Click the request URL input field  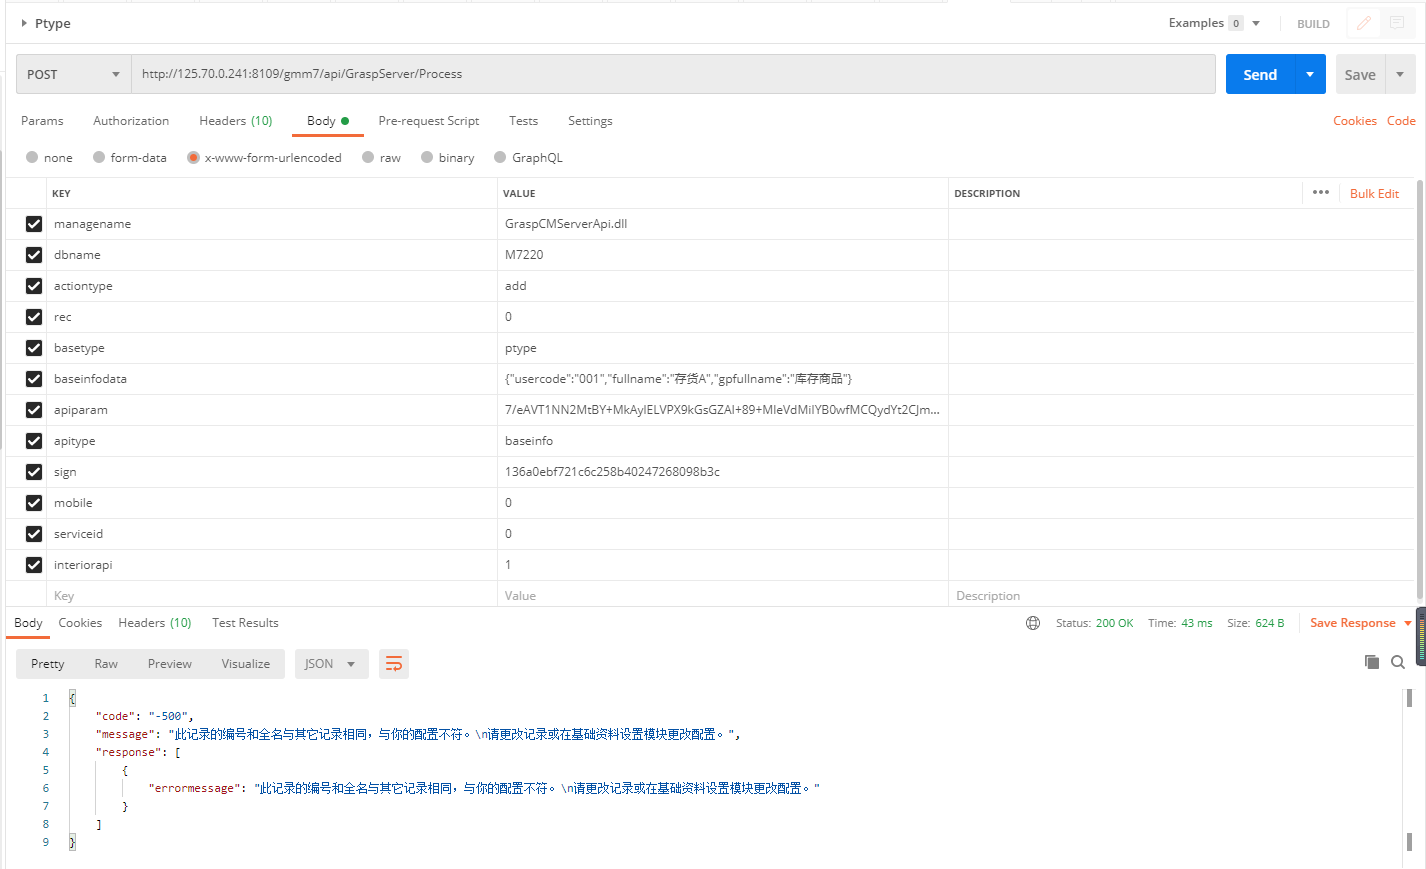tap(672, 74)
